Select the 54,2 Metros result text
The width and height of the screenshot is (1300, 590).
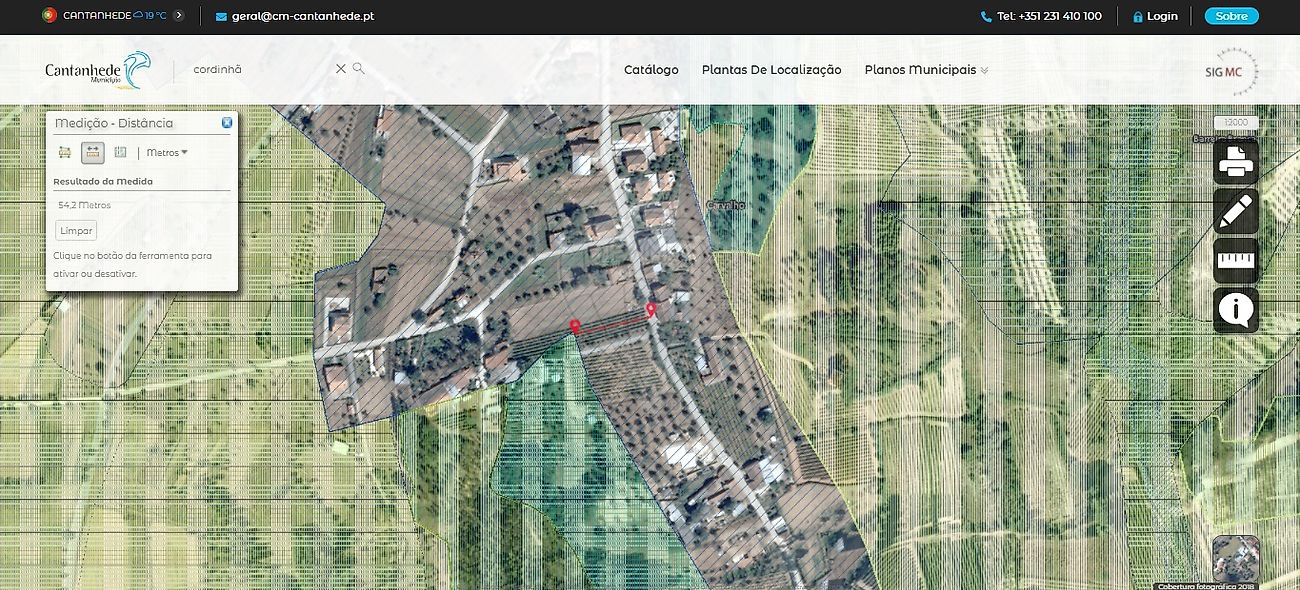tap(85, 205)
